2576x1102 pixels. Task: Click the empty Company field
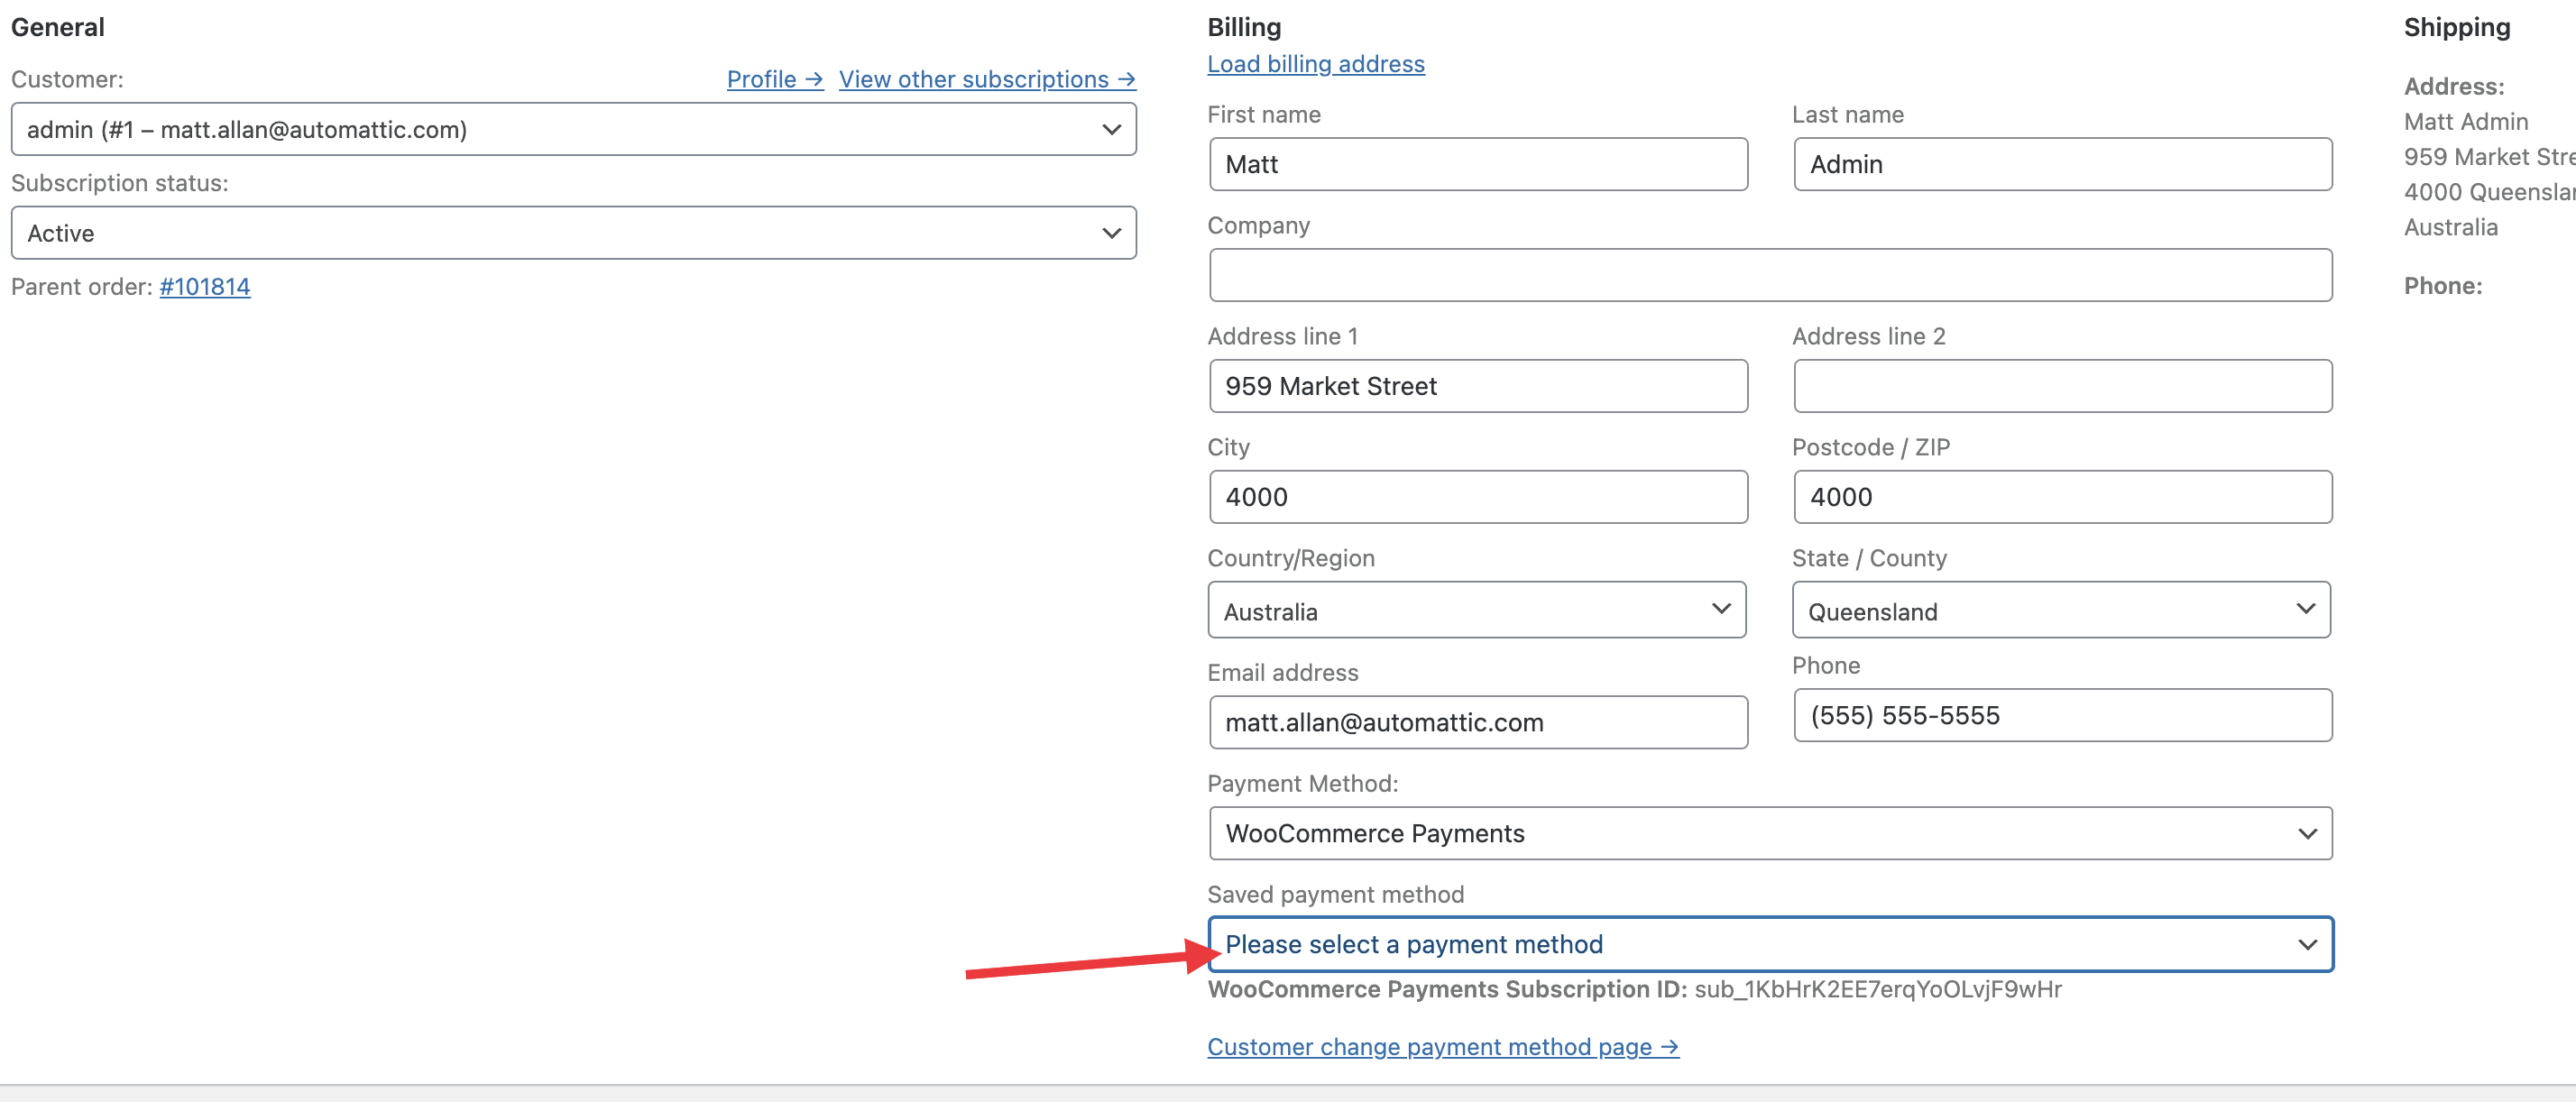point(1769,275)
